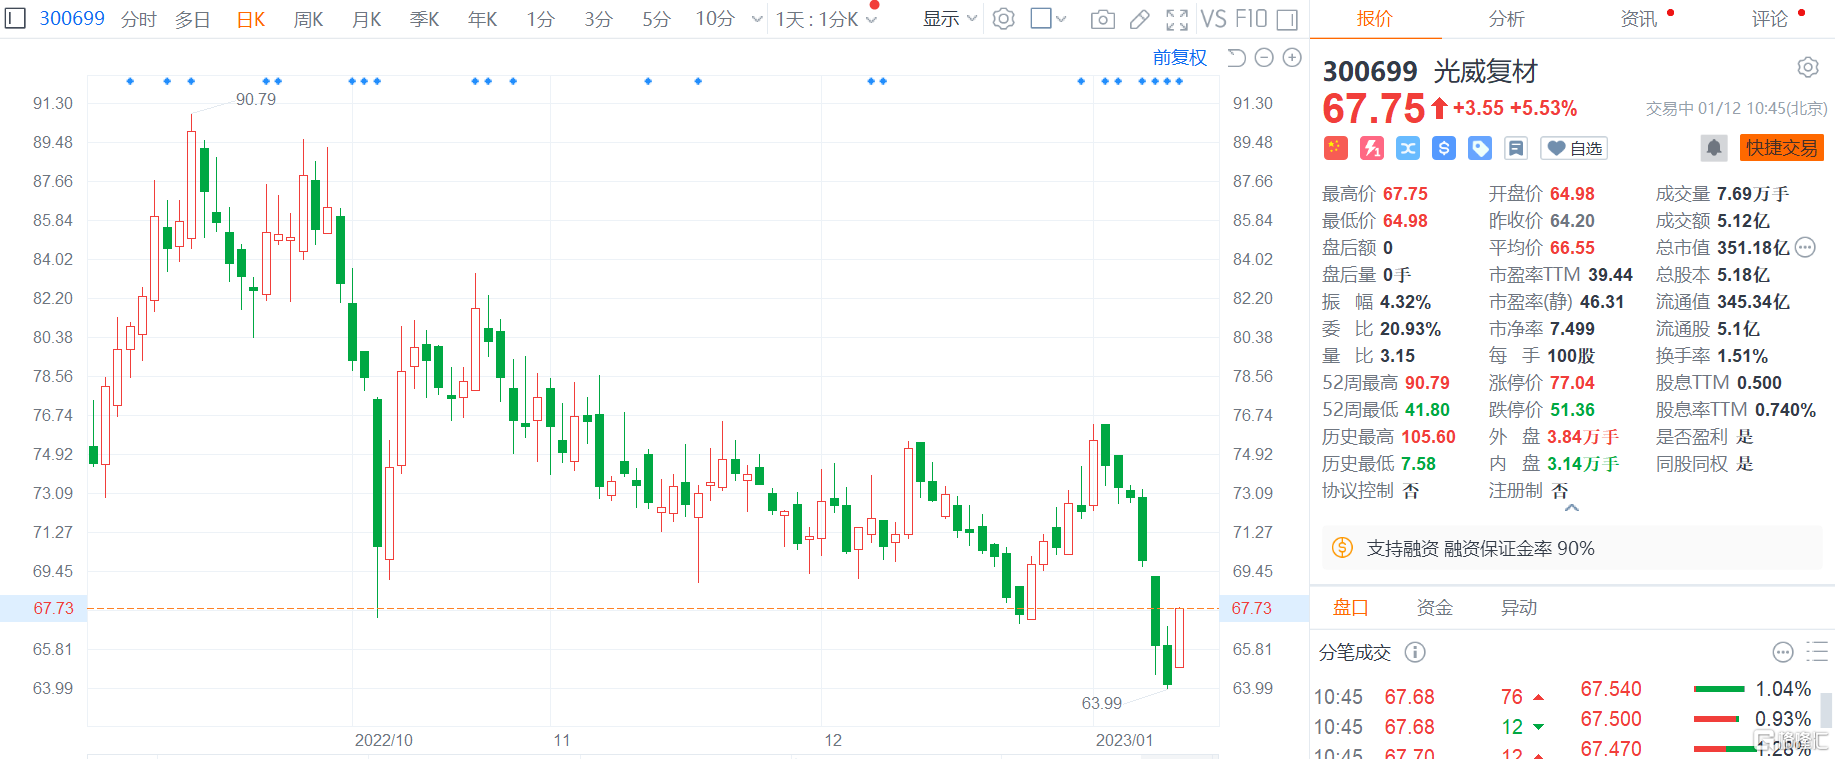Select the 1分 minute chart
1836x759 pixels.
point(541,19)
